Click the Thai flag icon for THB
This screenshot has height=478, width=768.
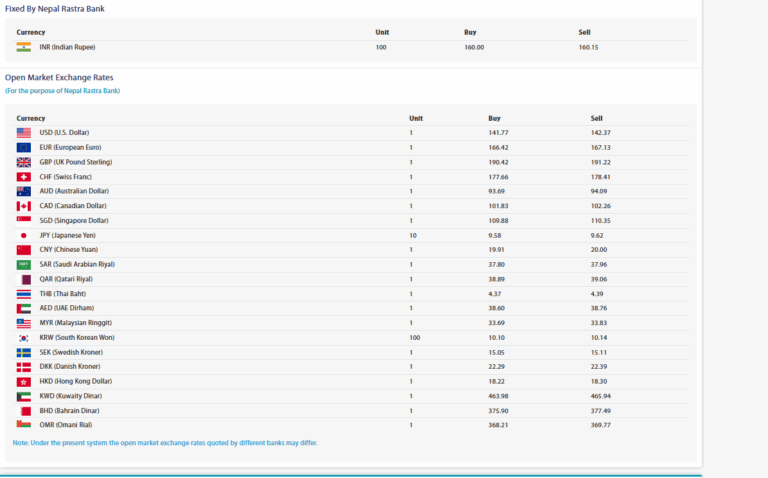click(24, 294)
